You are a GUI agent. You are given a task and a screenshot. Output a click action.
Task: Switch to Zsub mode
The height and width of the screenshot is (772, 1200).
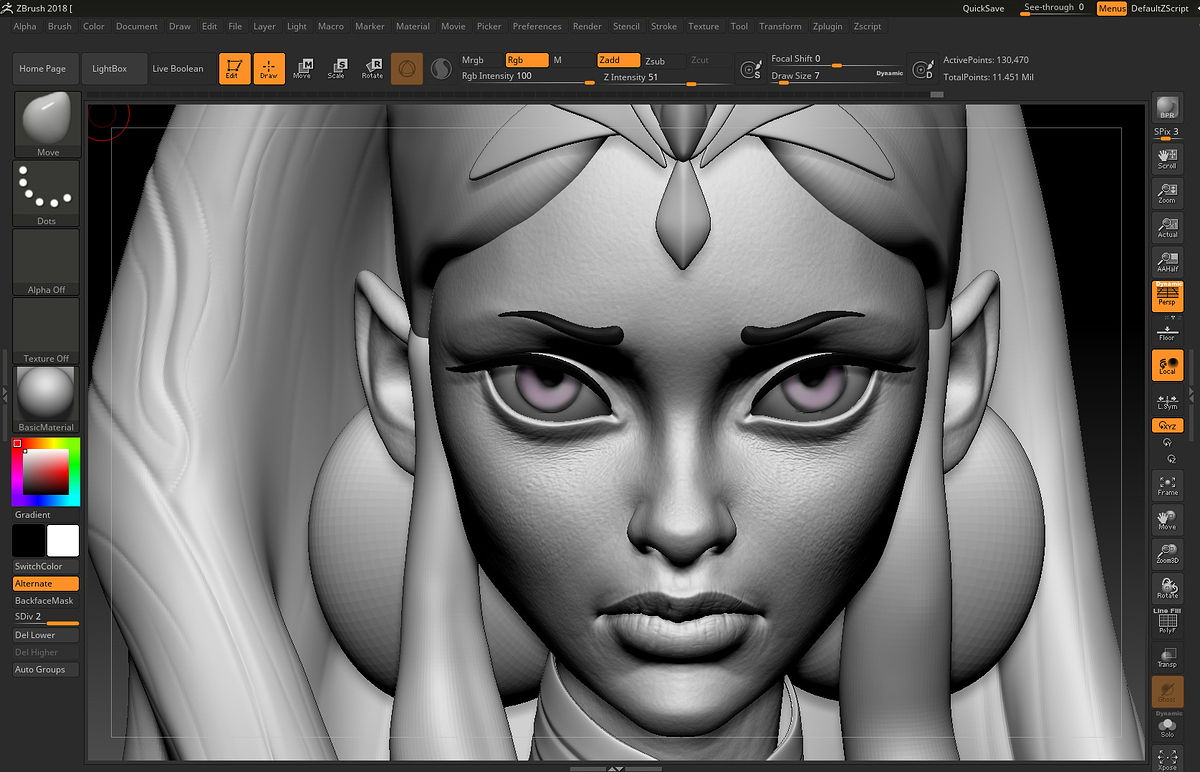[664, 61]
